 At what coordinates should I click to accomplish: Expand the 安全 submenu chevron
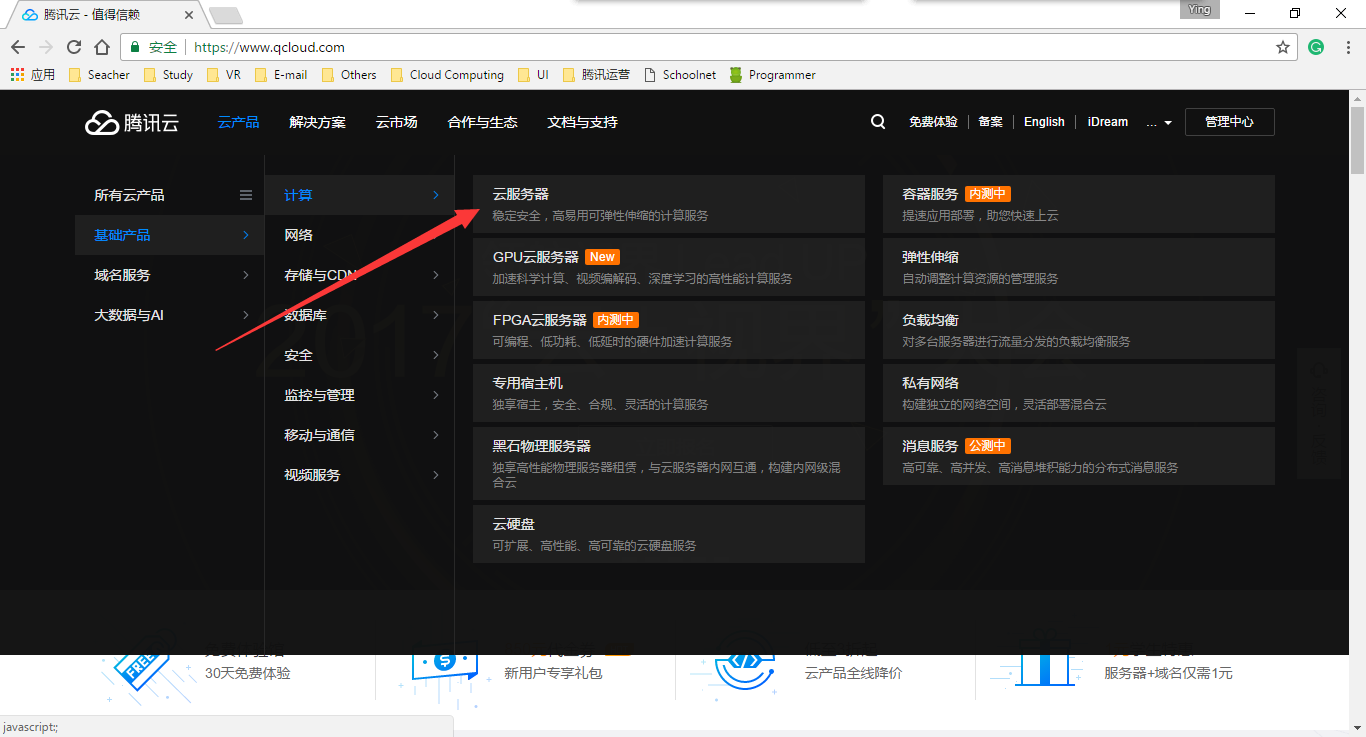pyautogui.click(x=436, y=355)
